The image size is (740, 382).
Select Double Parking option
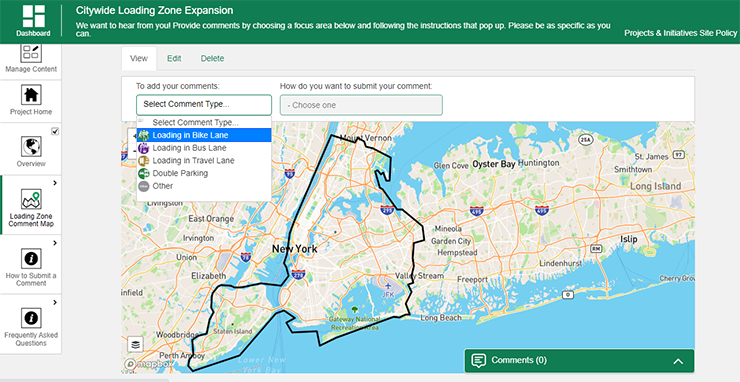(204, 174)
